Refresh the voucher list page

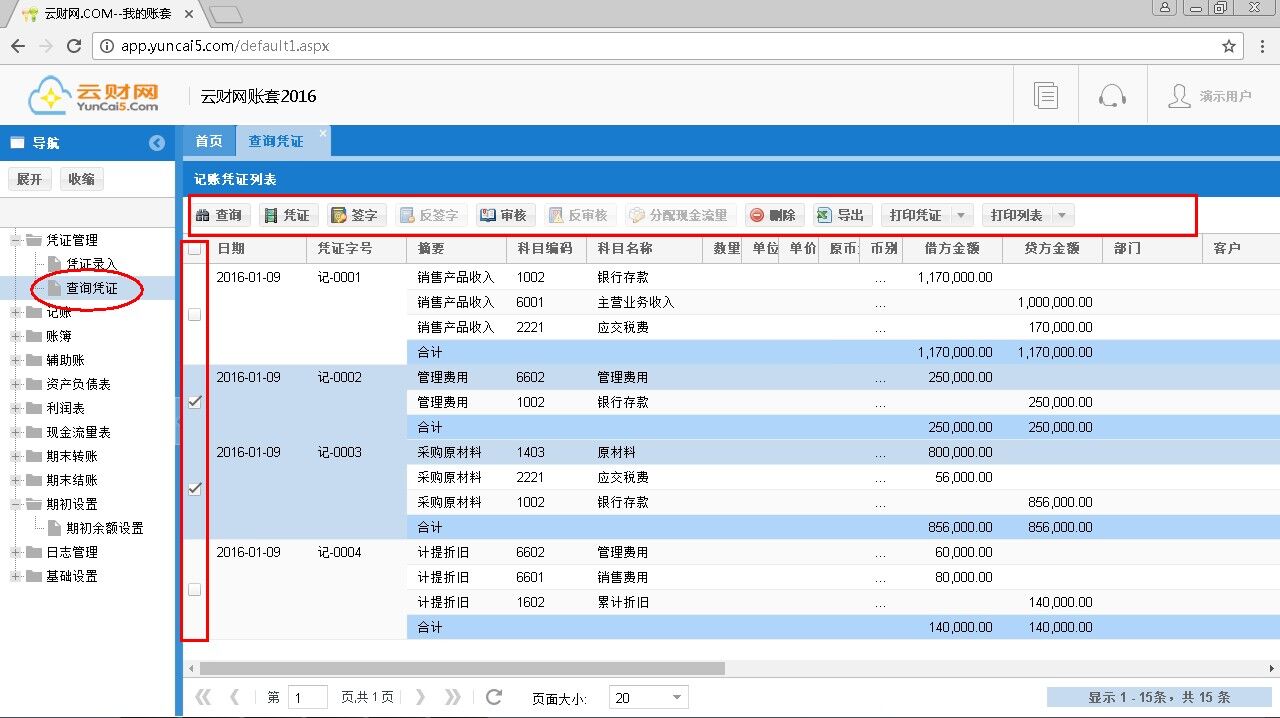493,697
